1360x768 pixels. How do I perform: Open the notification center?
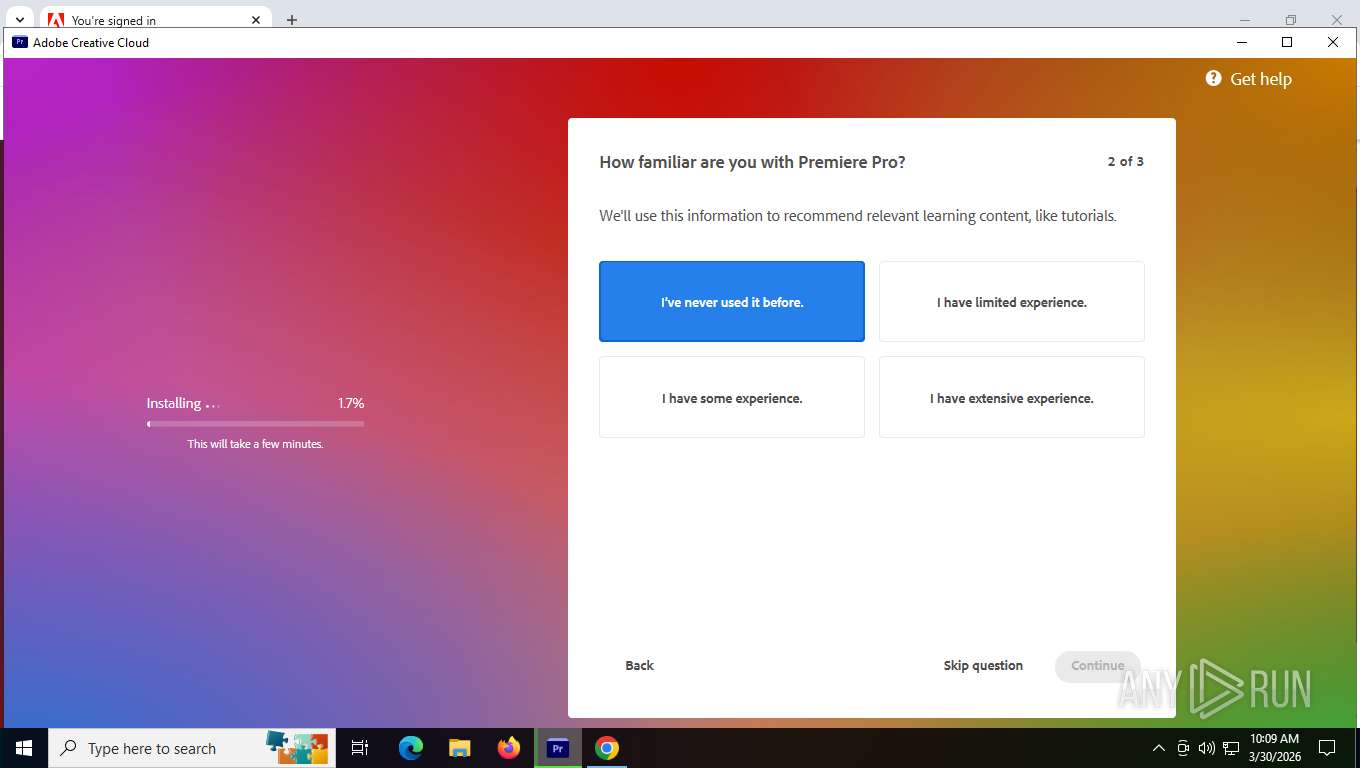click(x=1327, y=748)
